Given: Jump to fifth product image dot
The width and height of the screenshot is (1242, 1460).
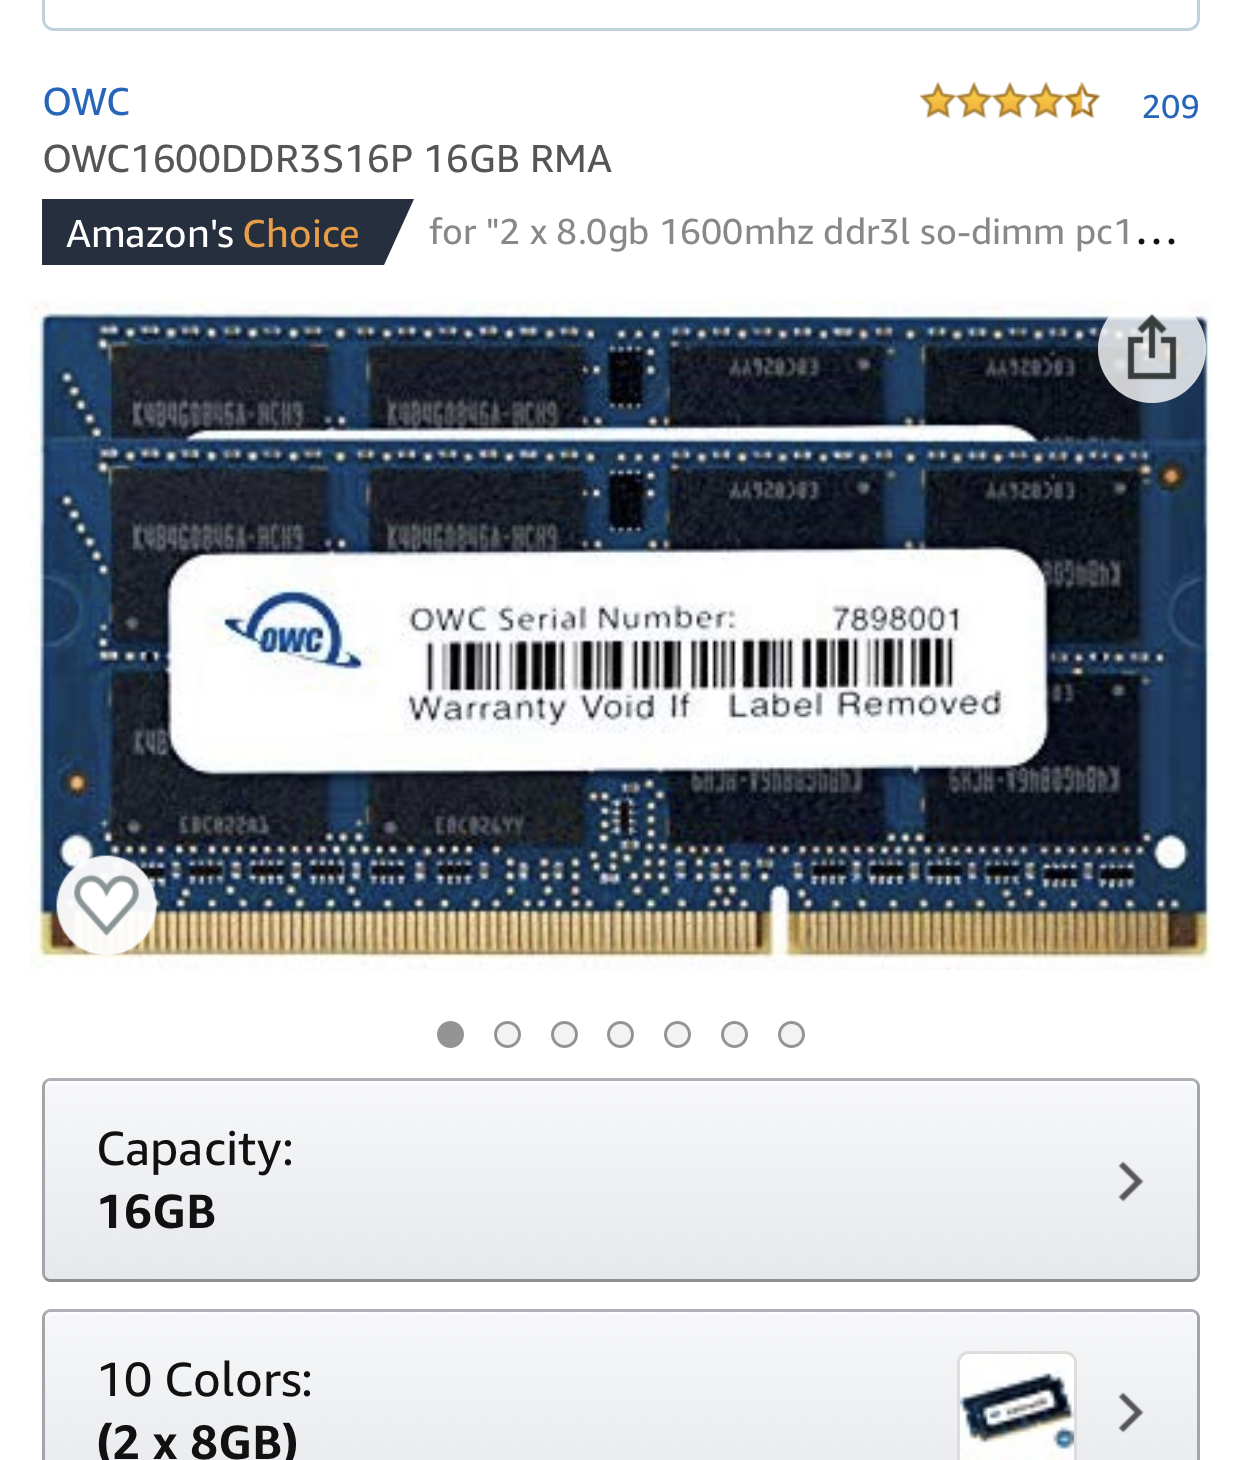Looking at the screenshot, I should click(x=677, y=1034).
